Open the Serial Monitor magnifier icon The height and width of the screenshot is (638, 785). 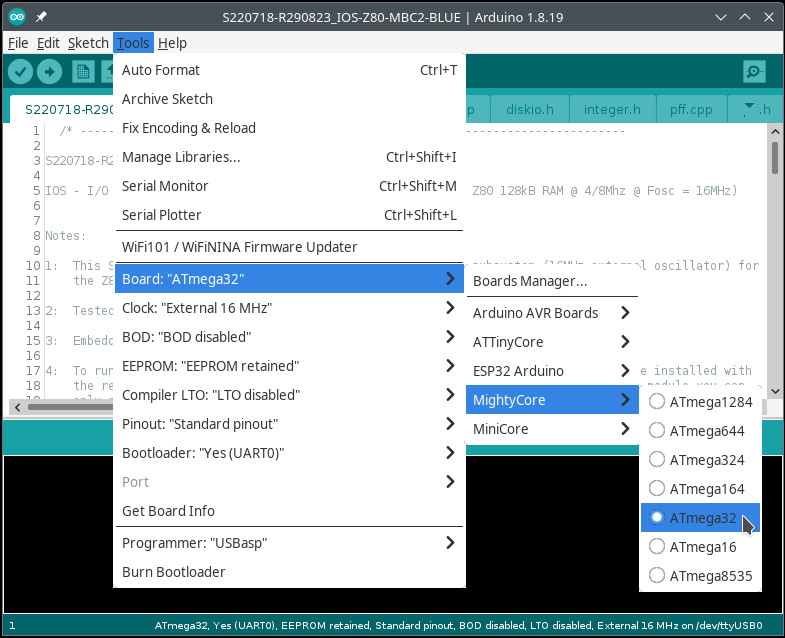(x=754, y=72)
